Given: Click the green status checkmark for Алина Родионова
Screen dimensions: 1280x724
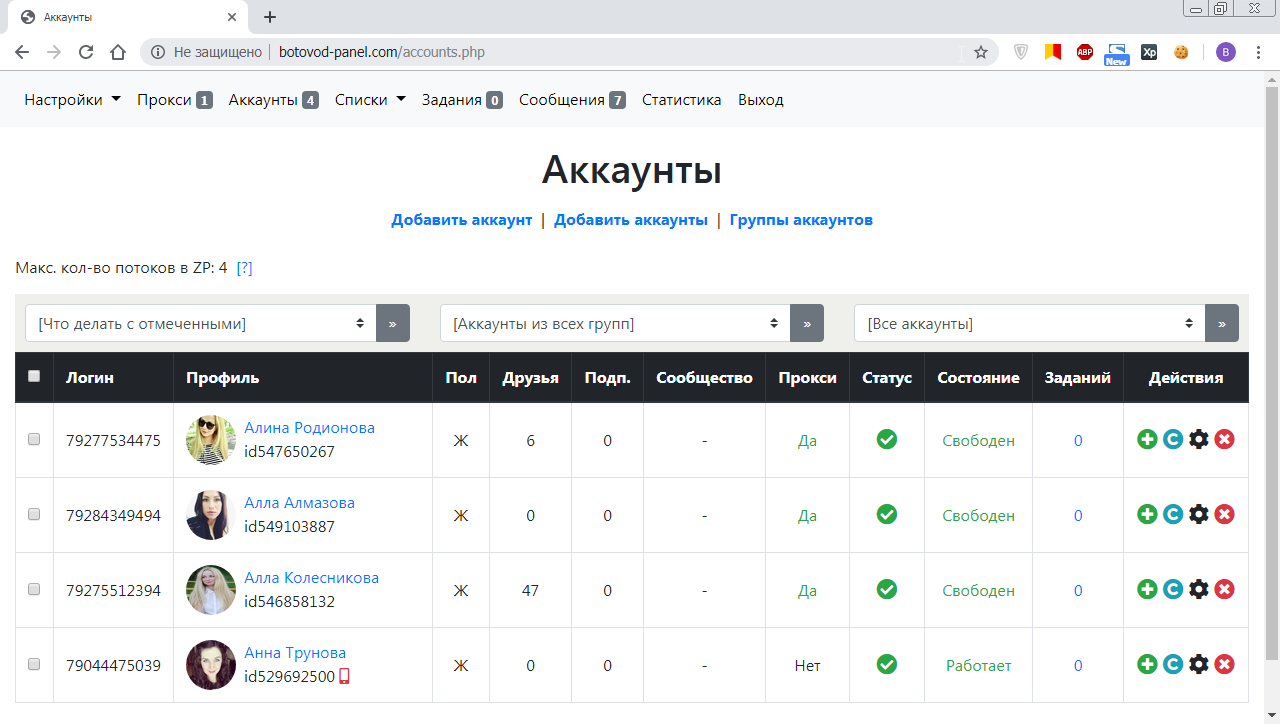Looking at the screenshot, I should [886, 439].
